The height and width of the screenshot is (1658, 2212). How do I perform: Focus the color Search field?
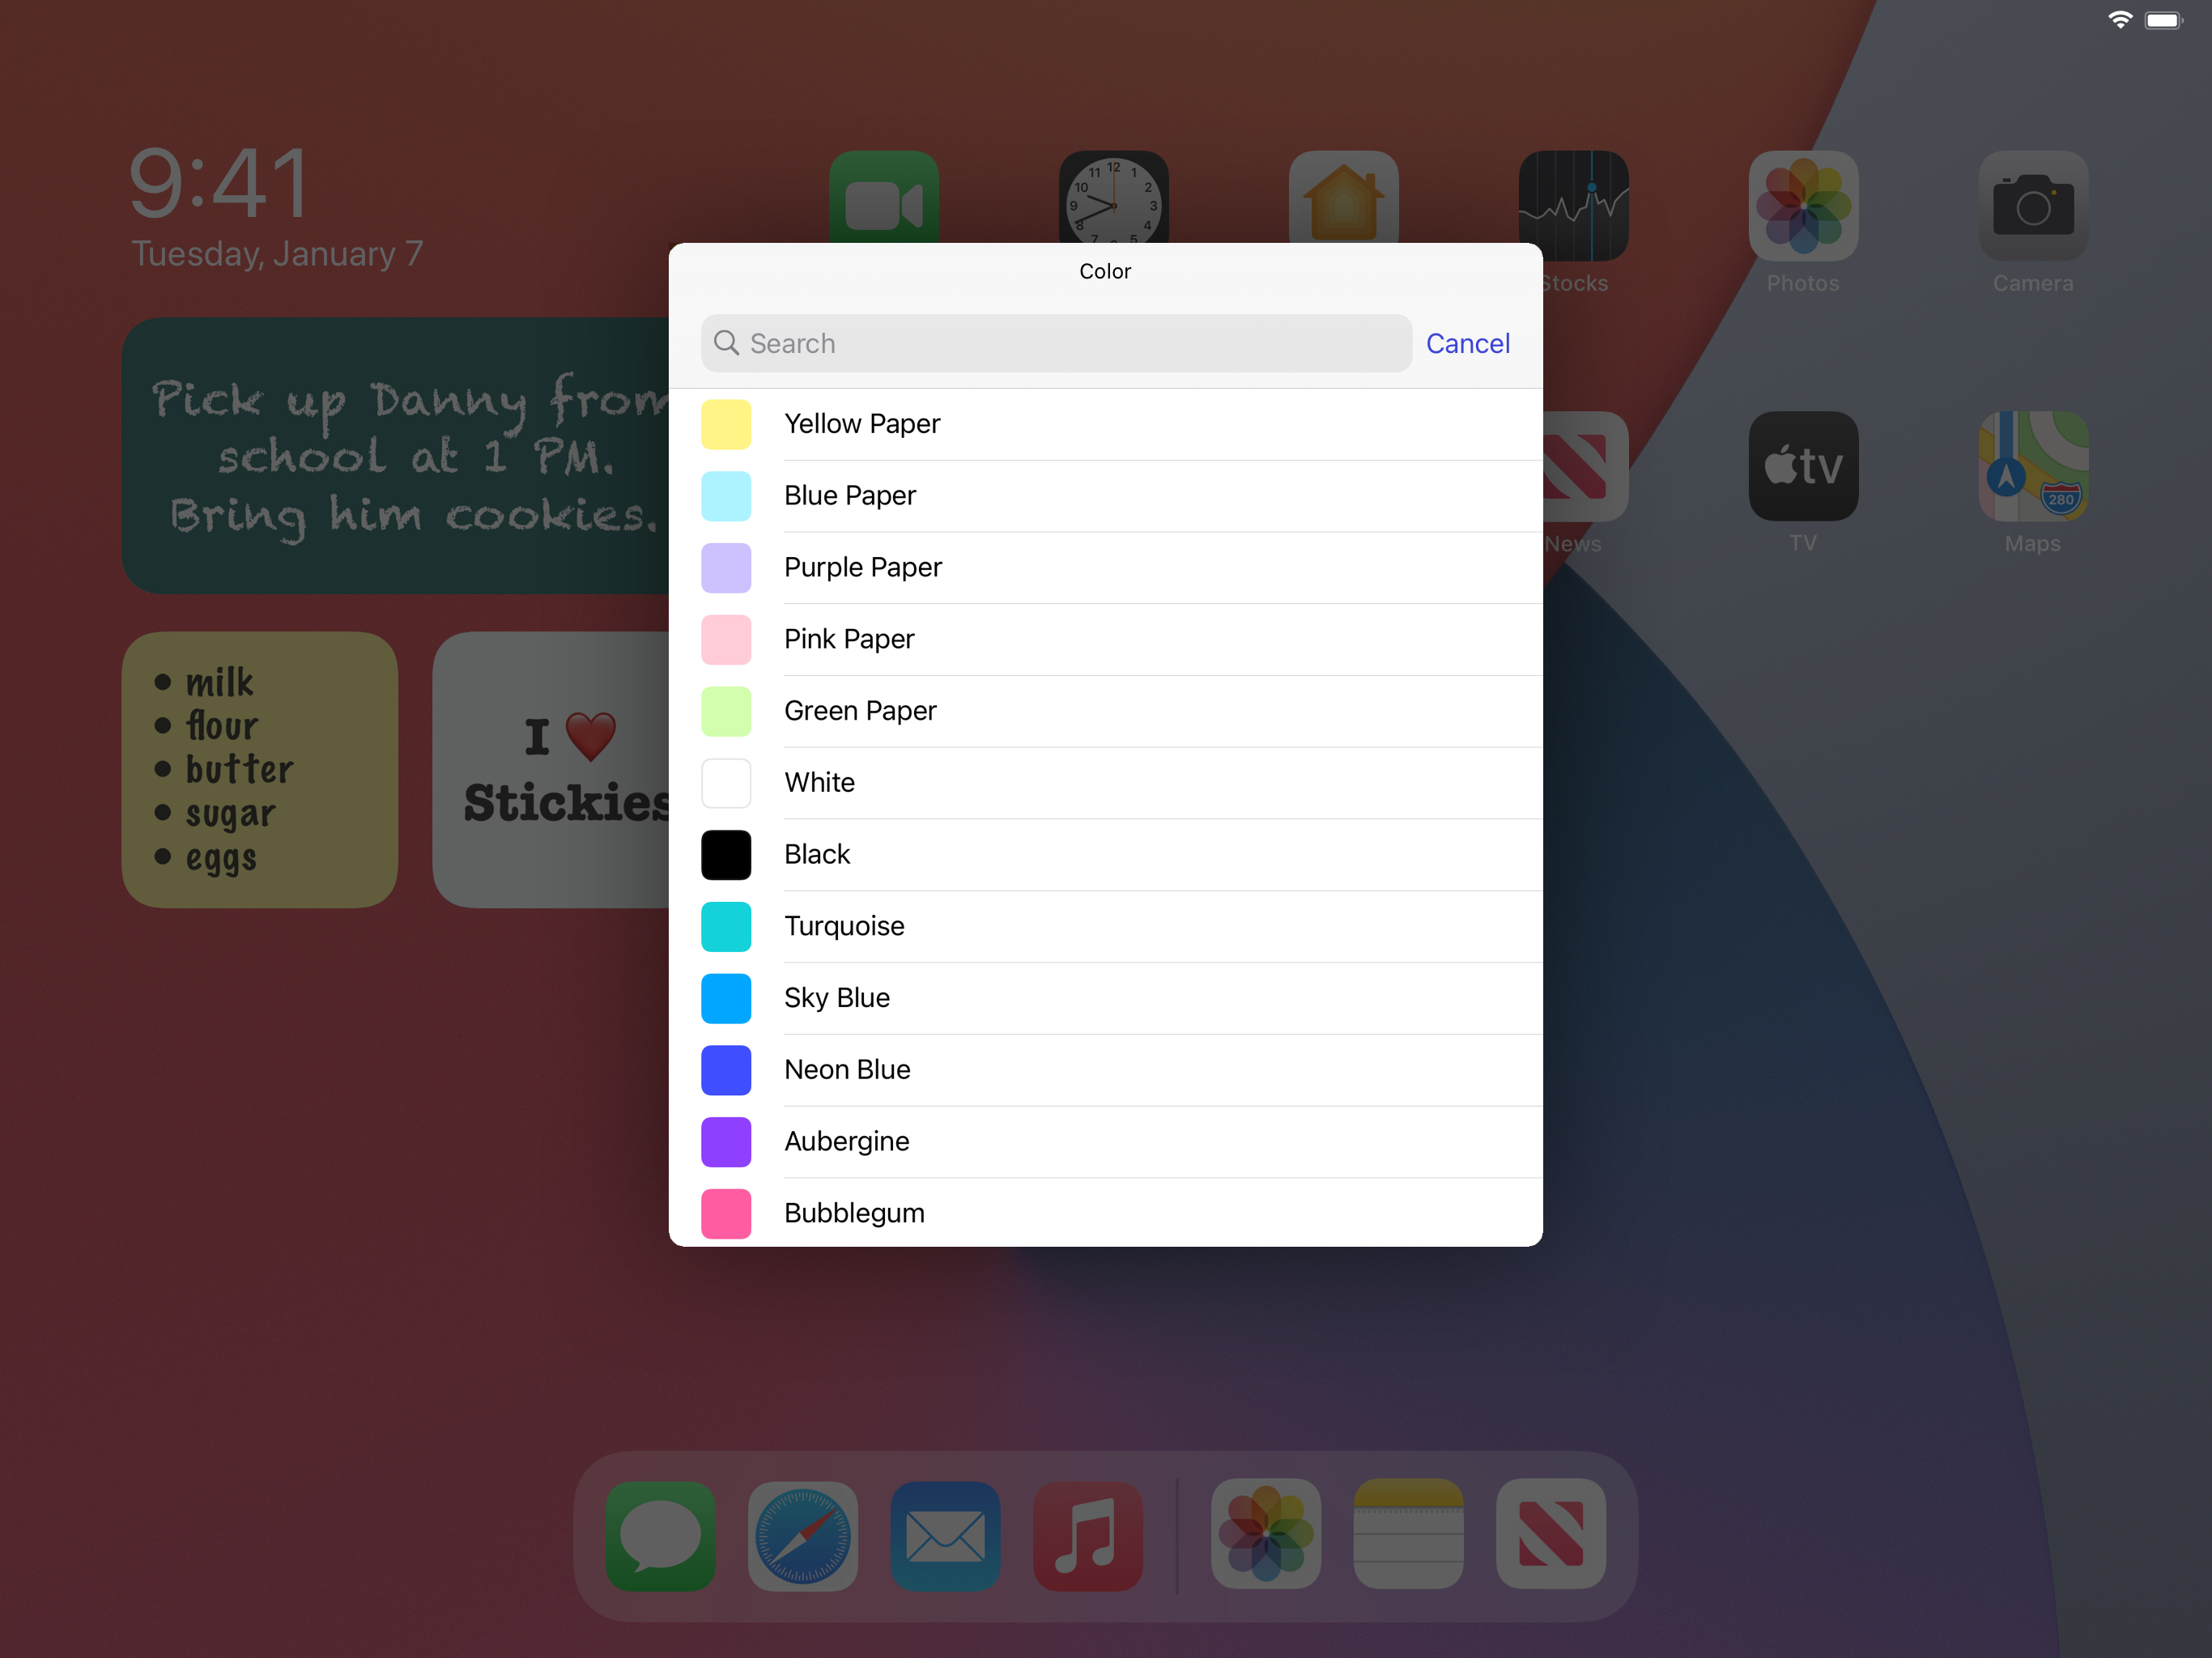click(x=1056, y=343)
